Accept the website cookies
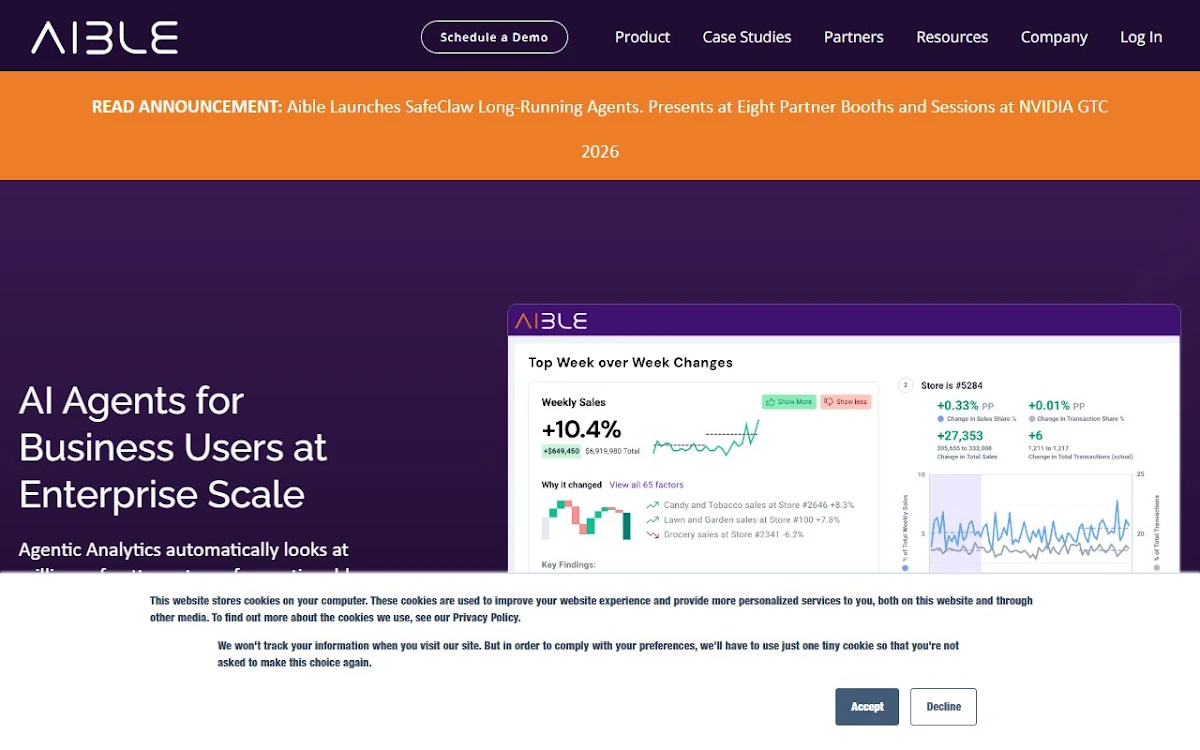1200x750 pixels. point(867,707)
